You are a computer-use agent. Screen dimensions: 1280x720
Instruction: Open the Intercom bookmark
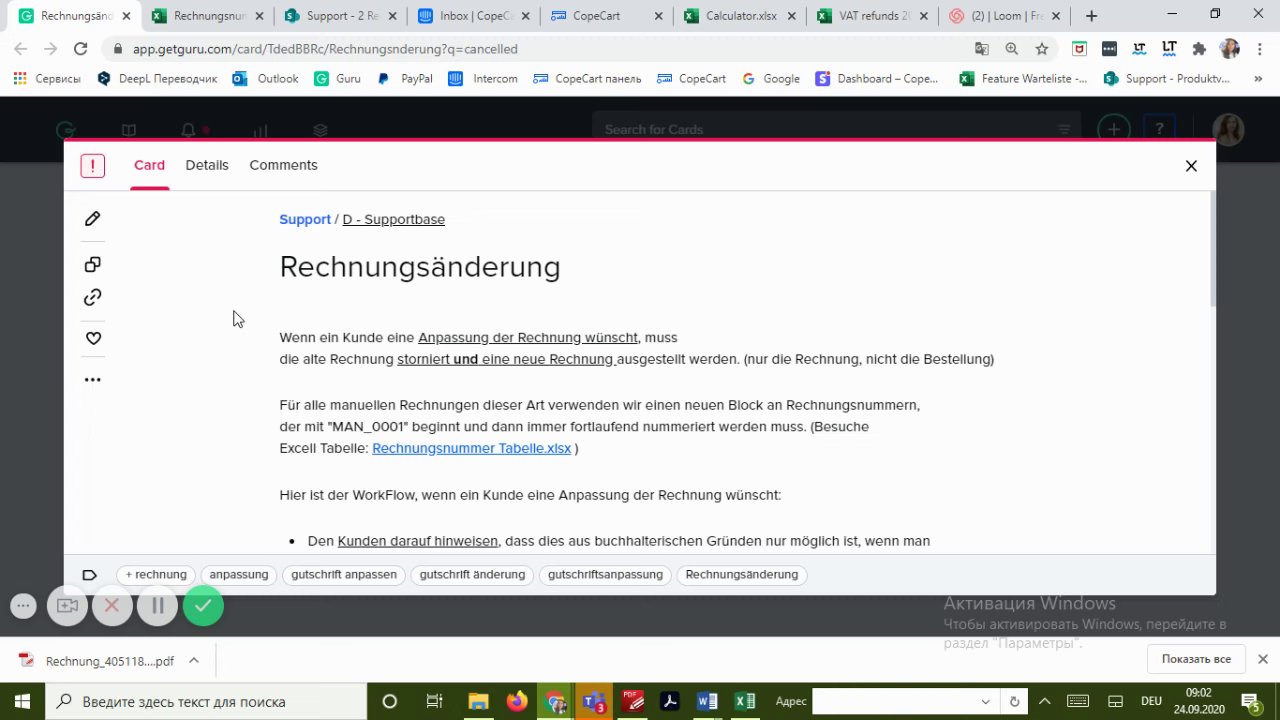482,78
